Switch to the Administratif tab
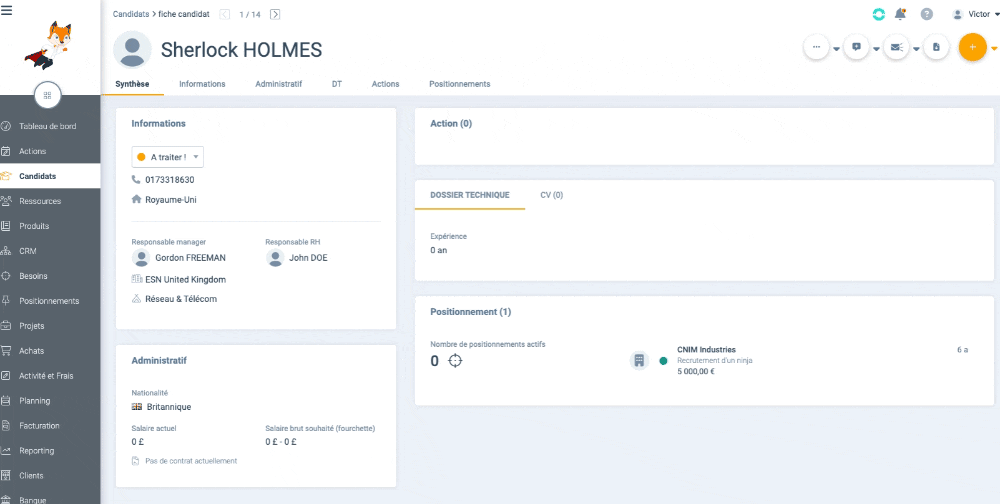The height and width of the screenshot is (504, 1000). point(278,84)
